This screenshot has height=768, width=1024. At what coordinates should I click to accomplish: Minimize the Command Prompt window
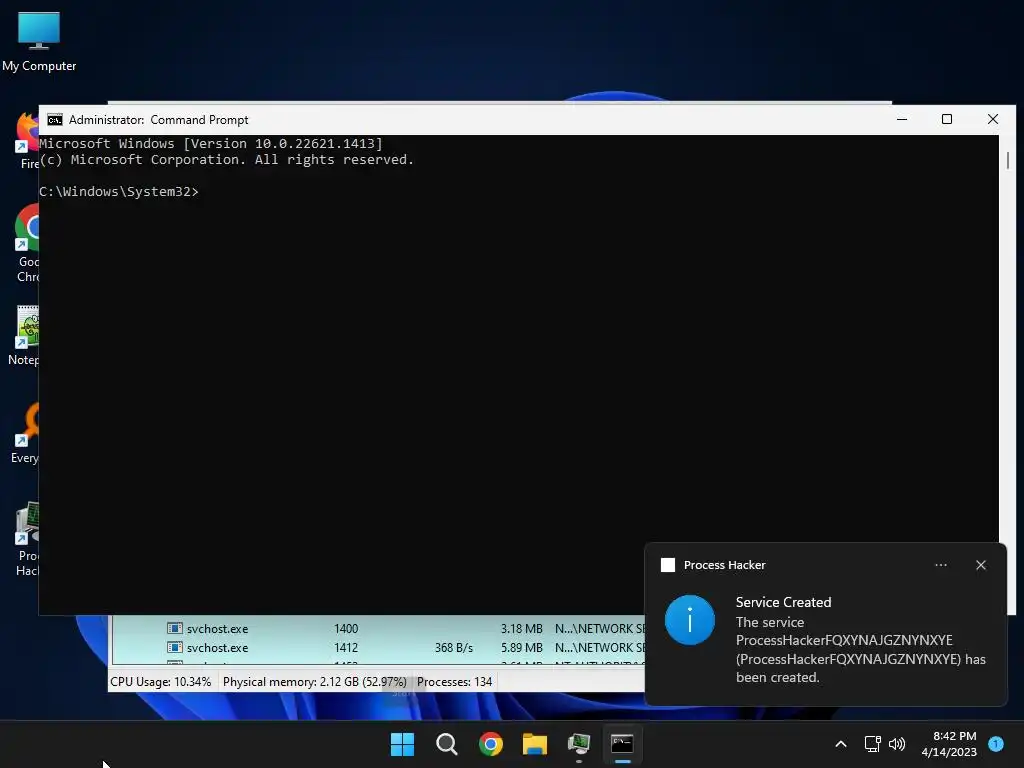902,120
